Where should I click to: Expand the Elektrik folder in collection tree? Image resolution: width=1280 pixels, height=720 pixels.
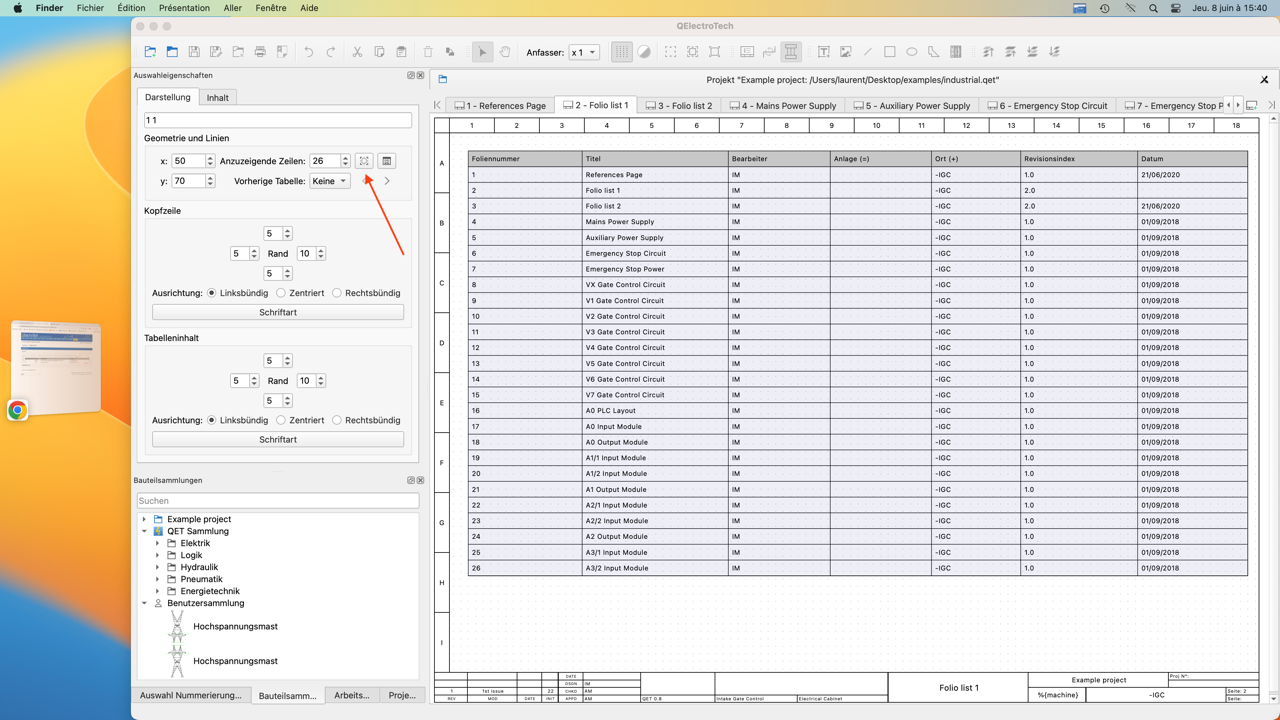[158, 543]
